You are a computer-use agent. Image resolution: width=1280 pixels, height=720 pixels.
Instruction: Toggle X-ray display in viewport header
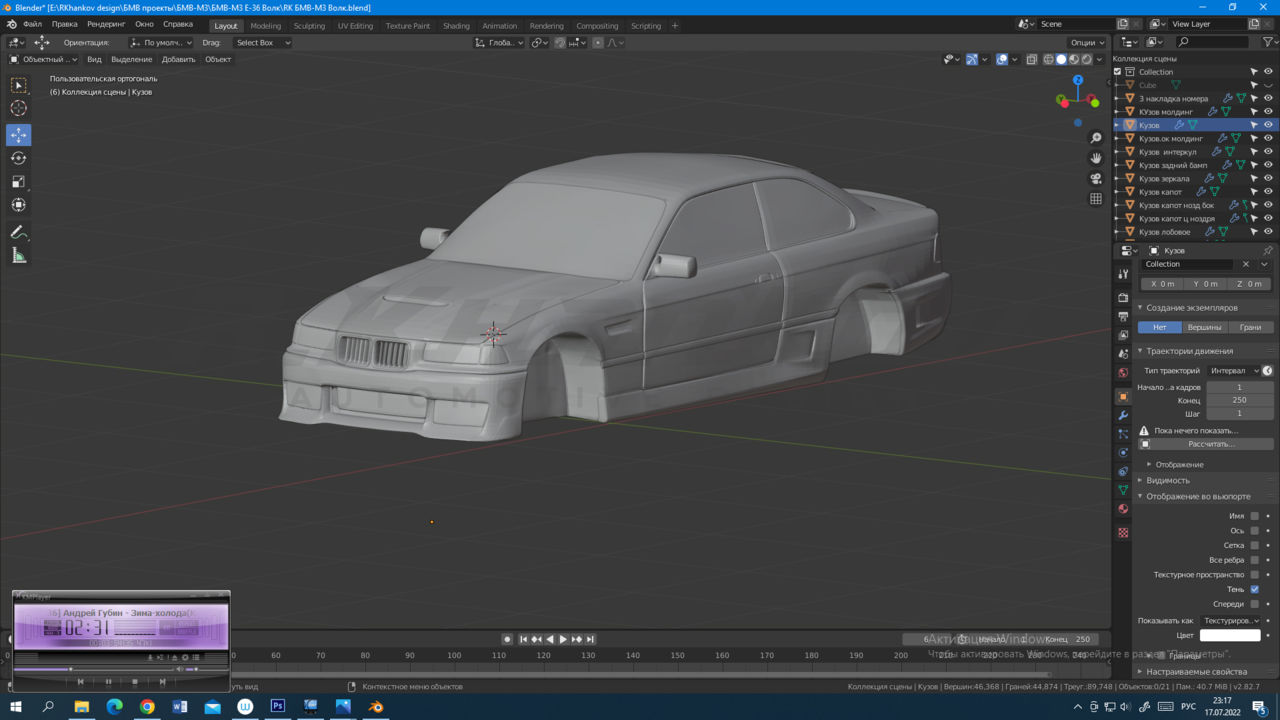(1031, 59)
